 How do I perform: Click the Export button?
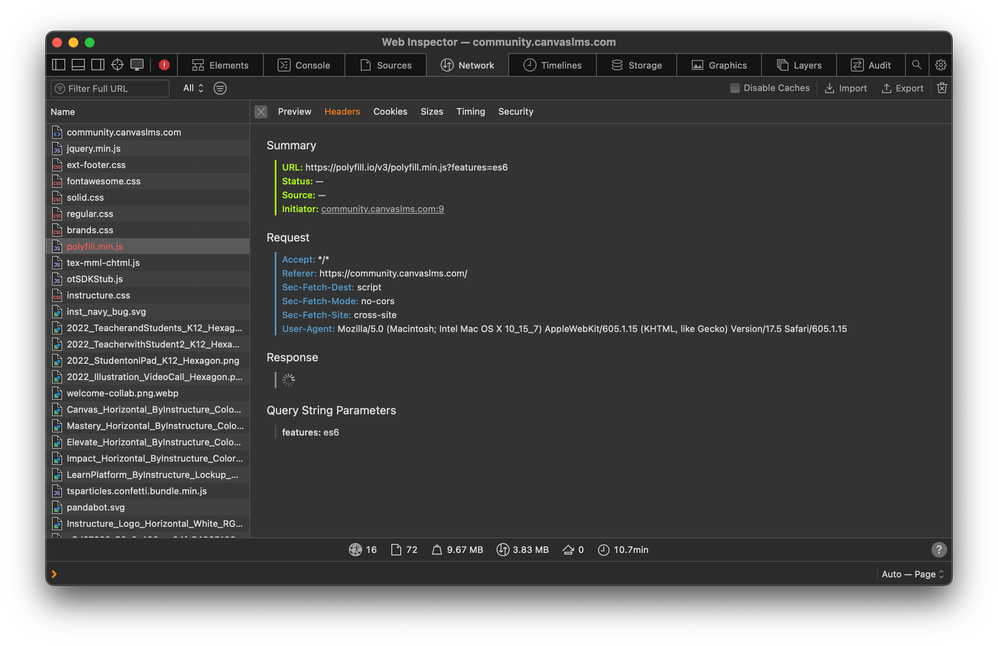(x=902, y=88)
